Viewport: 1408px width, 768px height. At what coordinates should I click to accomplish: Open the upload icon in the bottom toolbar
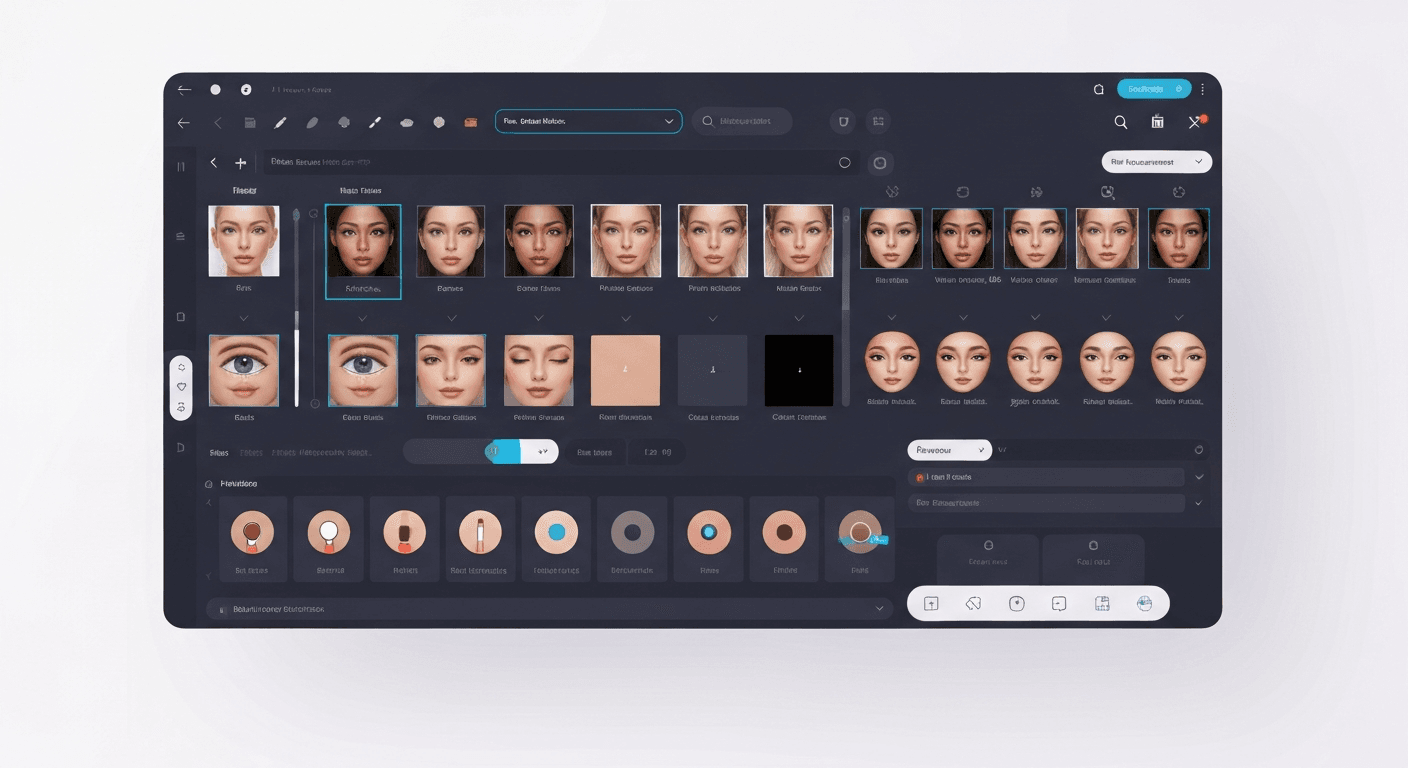tap(932, 603)
